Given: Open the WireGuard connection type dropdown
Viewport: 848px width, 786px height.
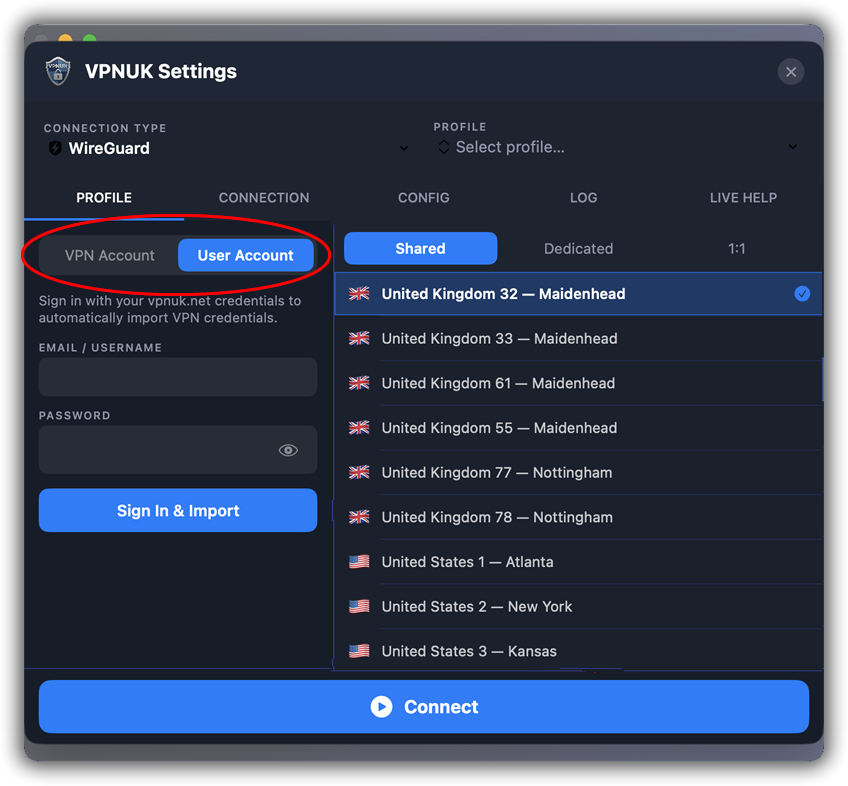Looking at the screenshot, I should [227, 148].
